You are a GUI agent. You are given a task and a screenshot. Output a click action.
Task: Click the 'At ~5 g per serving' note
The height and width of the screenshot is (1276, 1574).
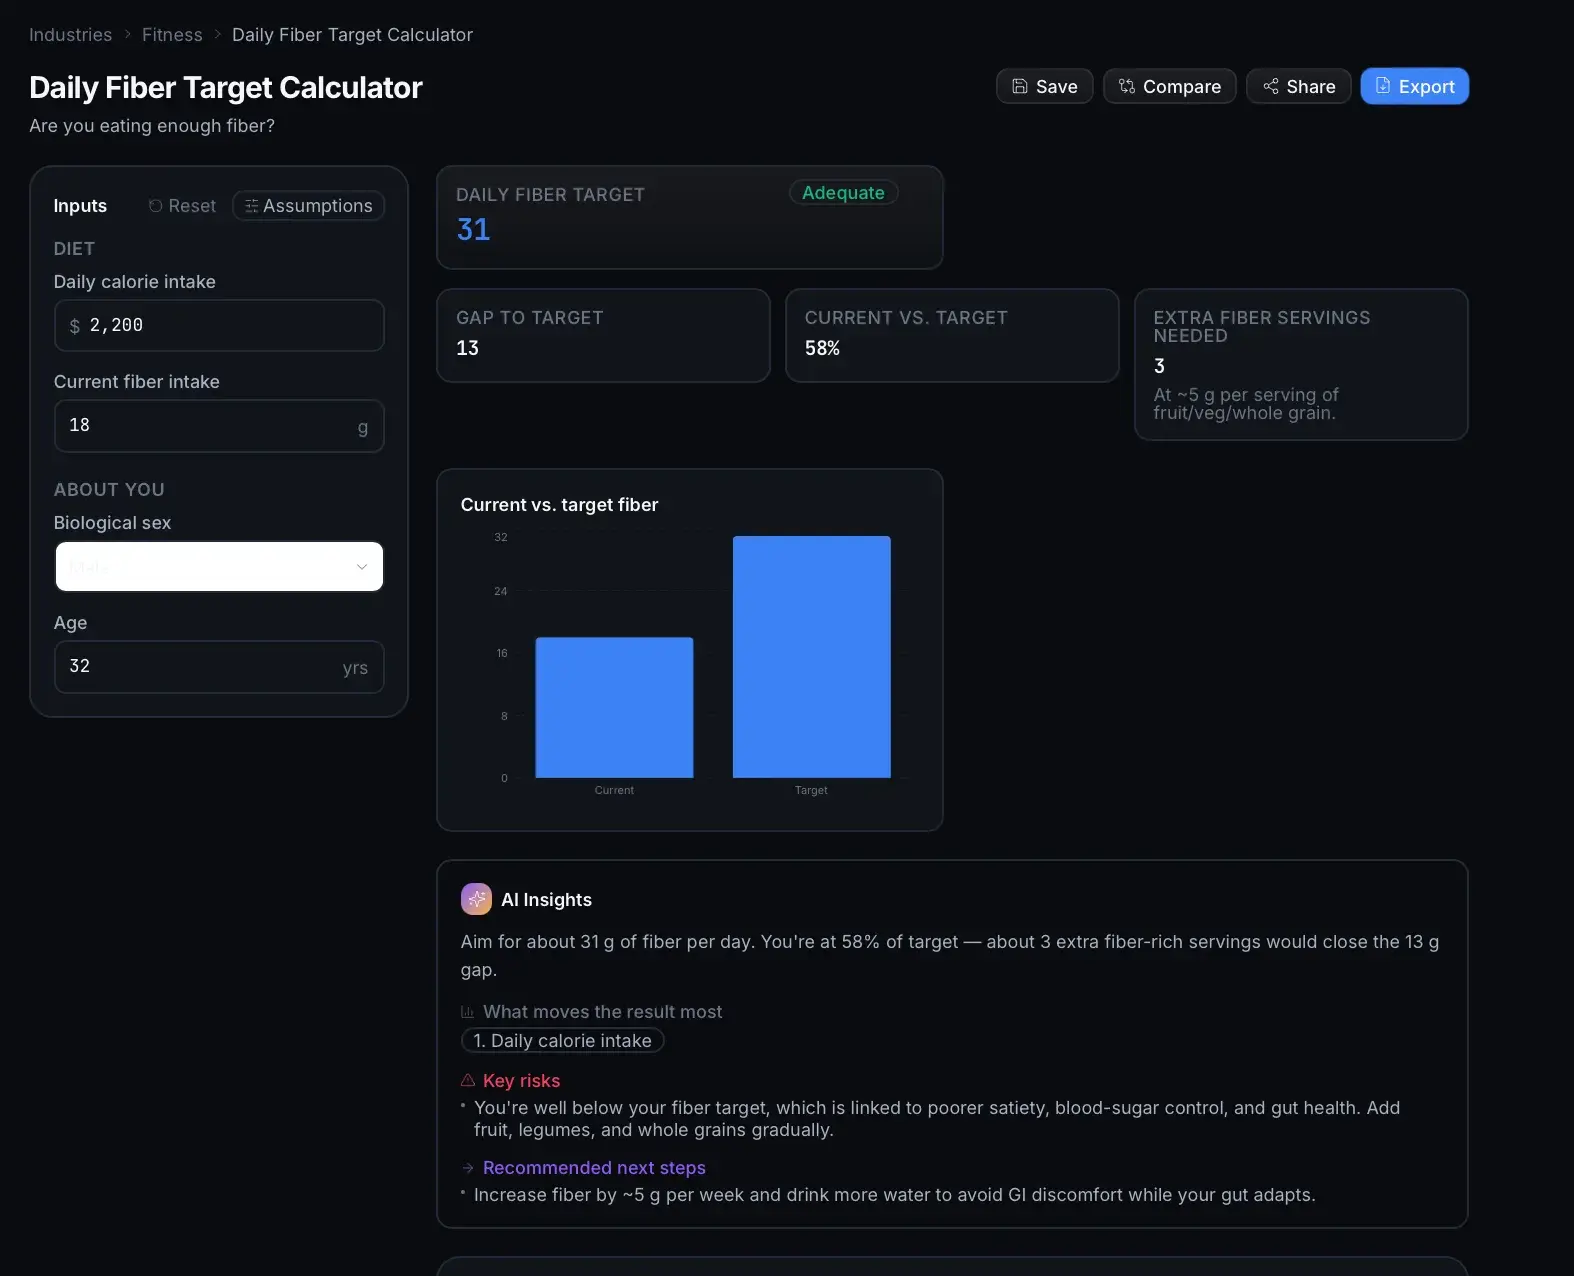click(1246, 404)
